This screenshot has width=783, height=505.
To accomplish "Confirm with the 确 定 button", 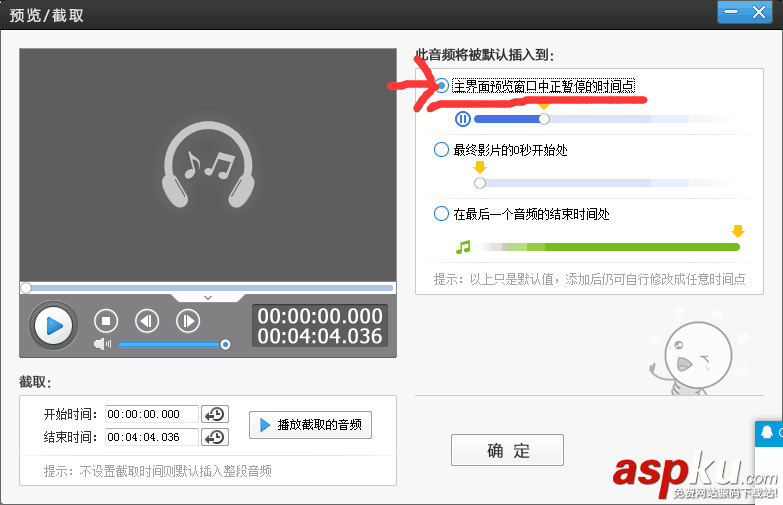I will (x=507, y=450).
